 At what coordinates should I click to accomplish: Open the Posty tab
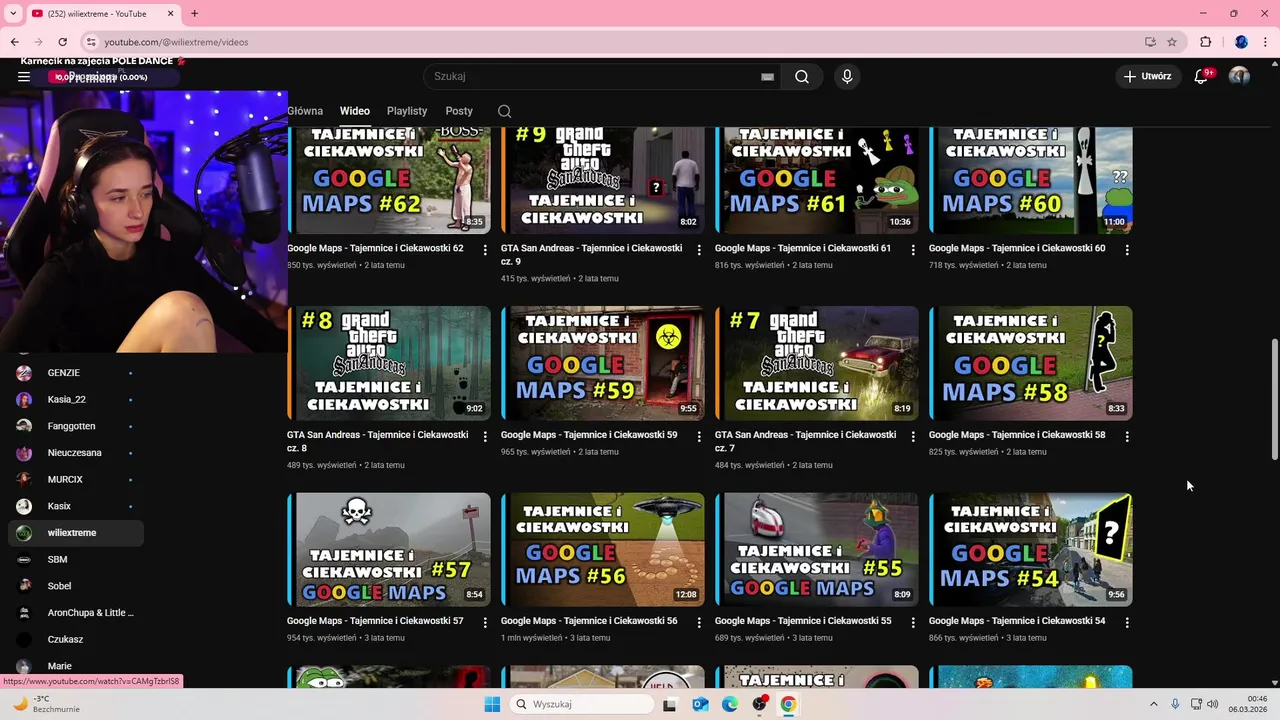click(x=459, y=111)
